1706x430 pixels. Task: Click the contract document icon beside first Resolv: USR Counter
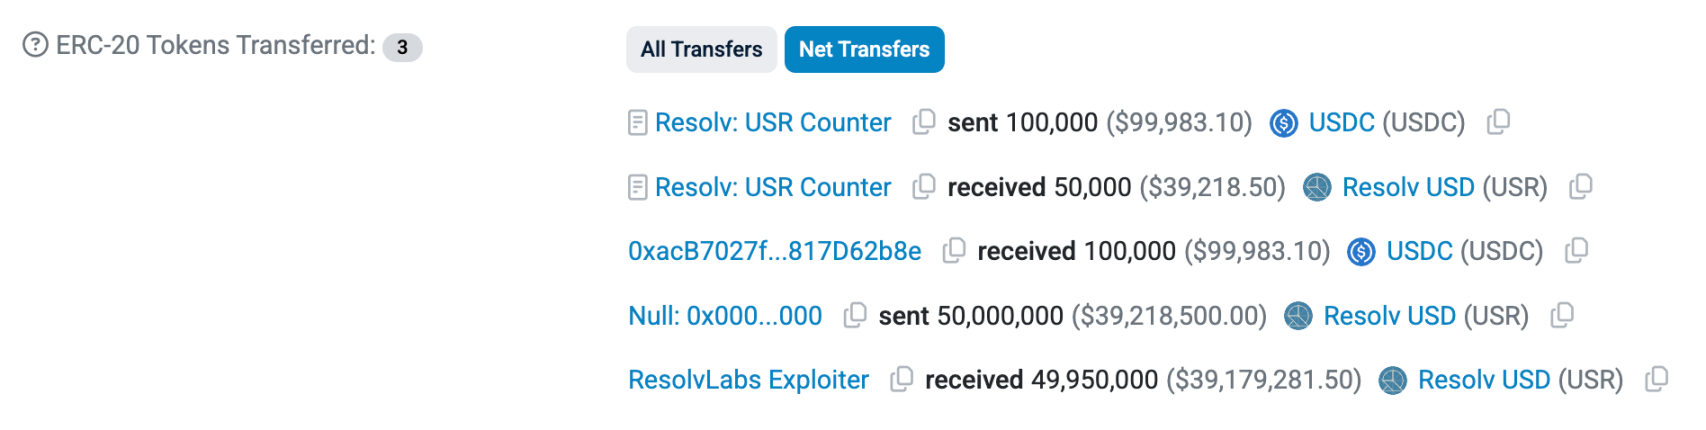coord(637,123)
